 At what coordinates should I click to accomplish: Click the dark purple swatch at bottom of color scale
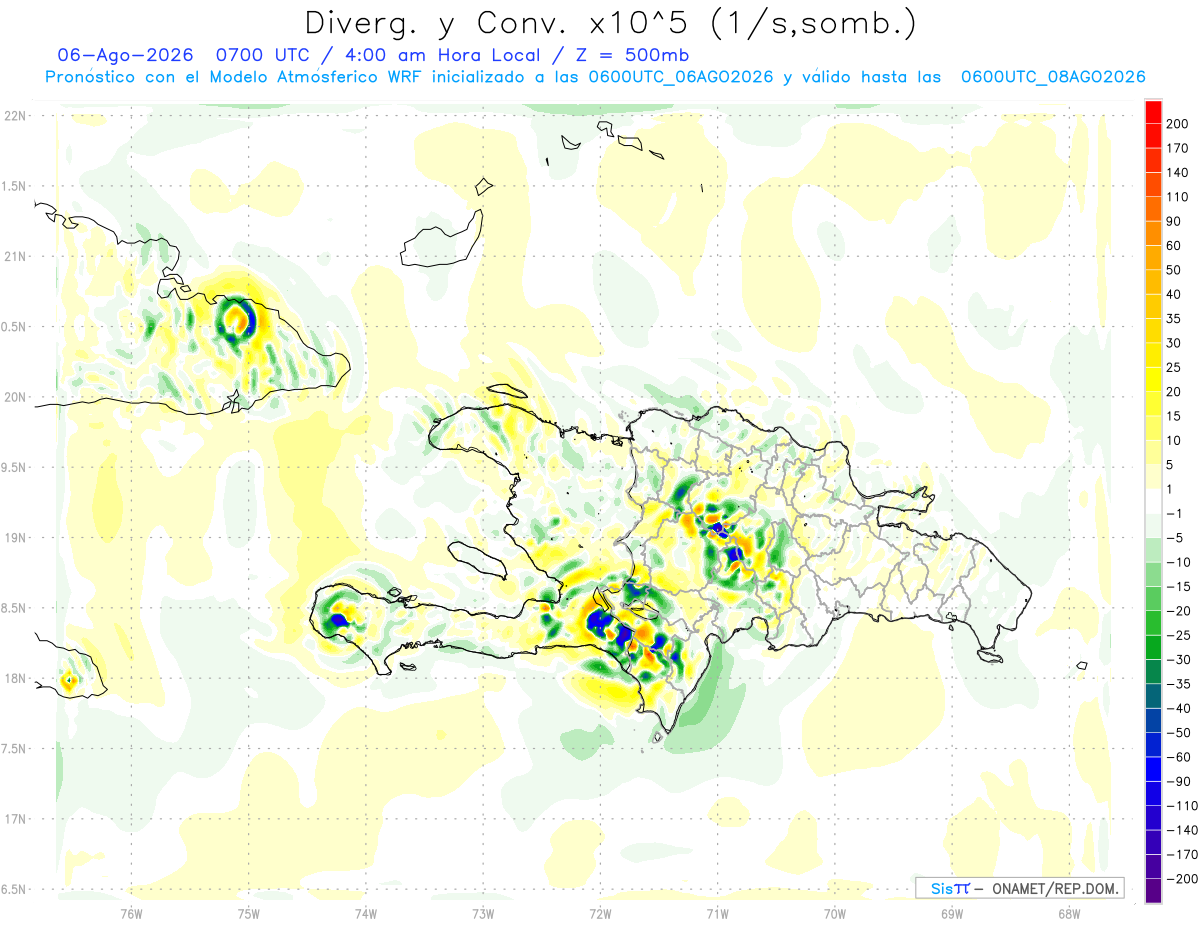[x=1153, y=891]
